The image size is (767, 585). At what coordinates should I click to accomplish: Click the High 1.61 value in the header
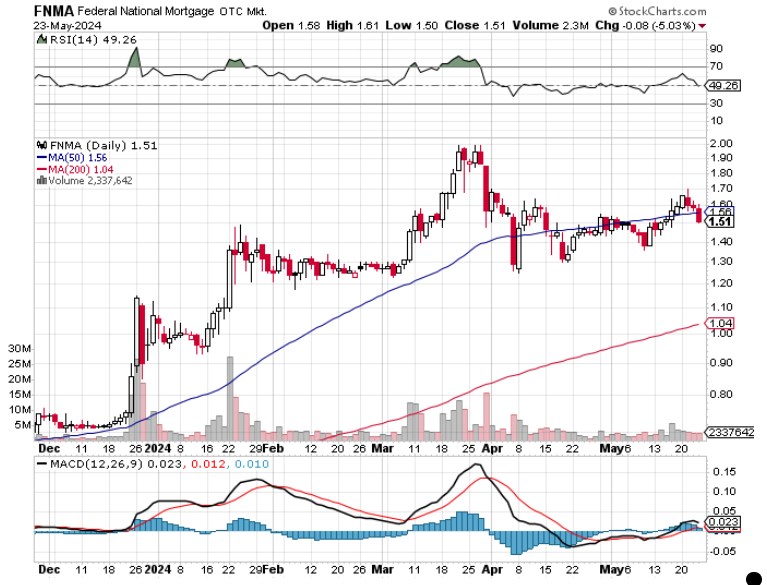(x=352, y=25)
